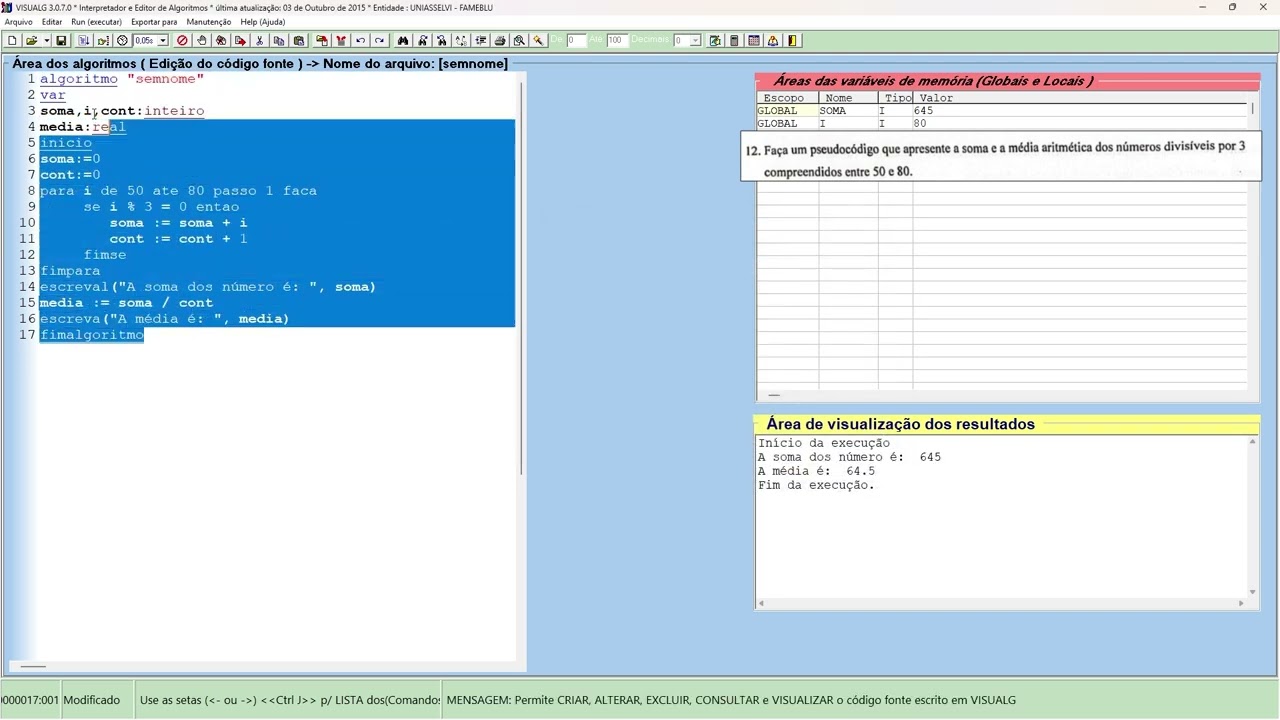Click the warning triangle help icon
This screenshot has width=1280, height=720.
(773, 41)
